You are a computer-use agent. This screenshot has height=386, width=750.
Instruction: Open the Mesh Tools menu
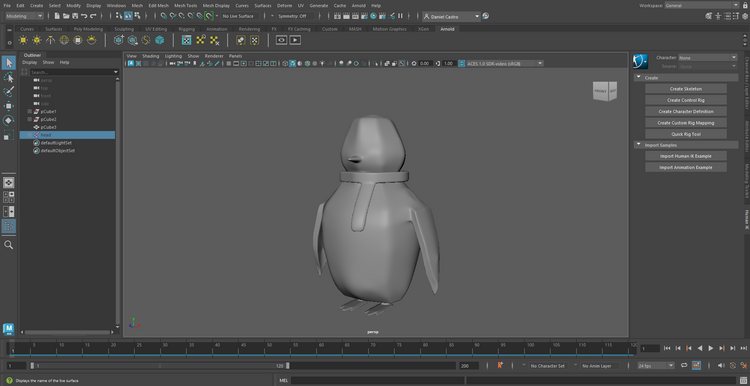[x=186, y=5]
